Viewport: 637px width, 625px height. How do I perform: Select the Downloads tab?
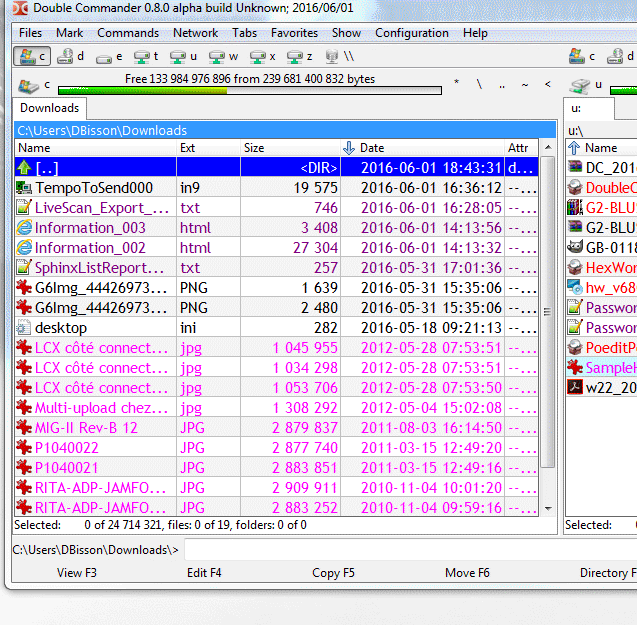50,108
